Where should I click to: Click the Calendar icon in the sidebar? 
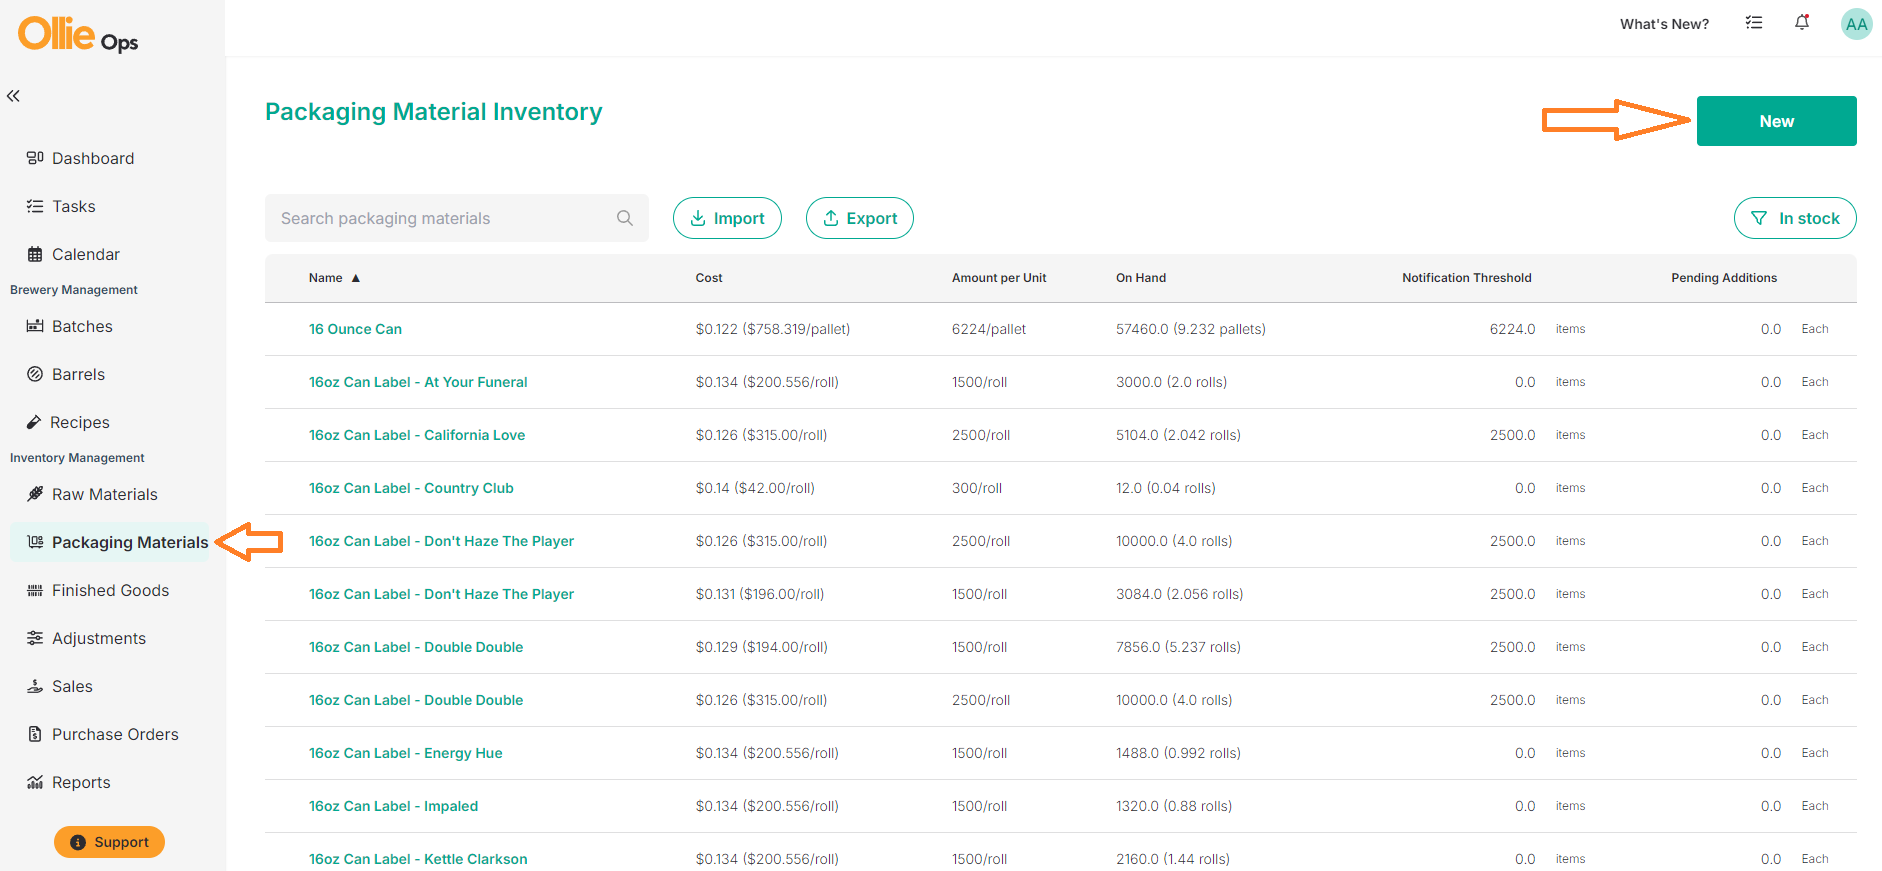(x=35, y=254)
